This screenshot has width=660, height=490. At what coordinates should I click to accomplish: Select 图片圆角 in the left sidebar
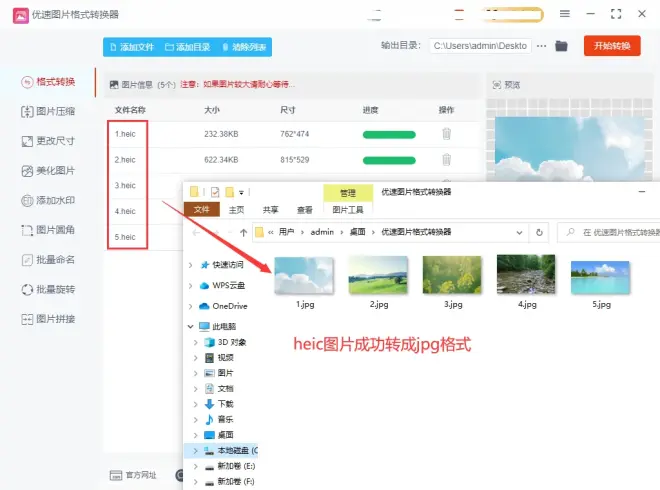(48, 230)
